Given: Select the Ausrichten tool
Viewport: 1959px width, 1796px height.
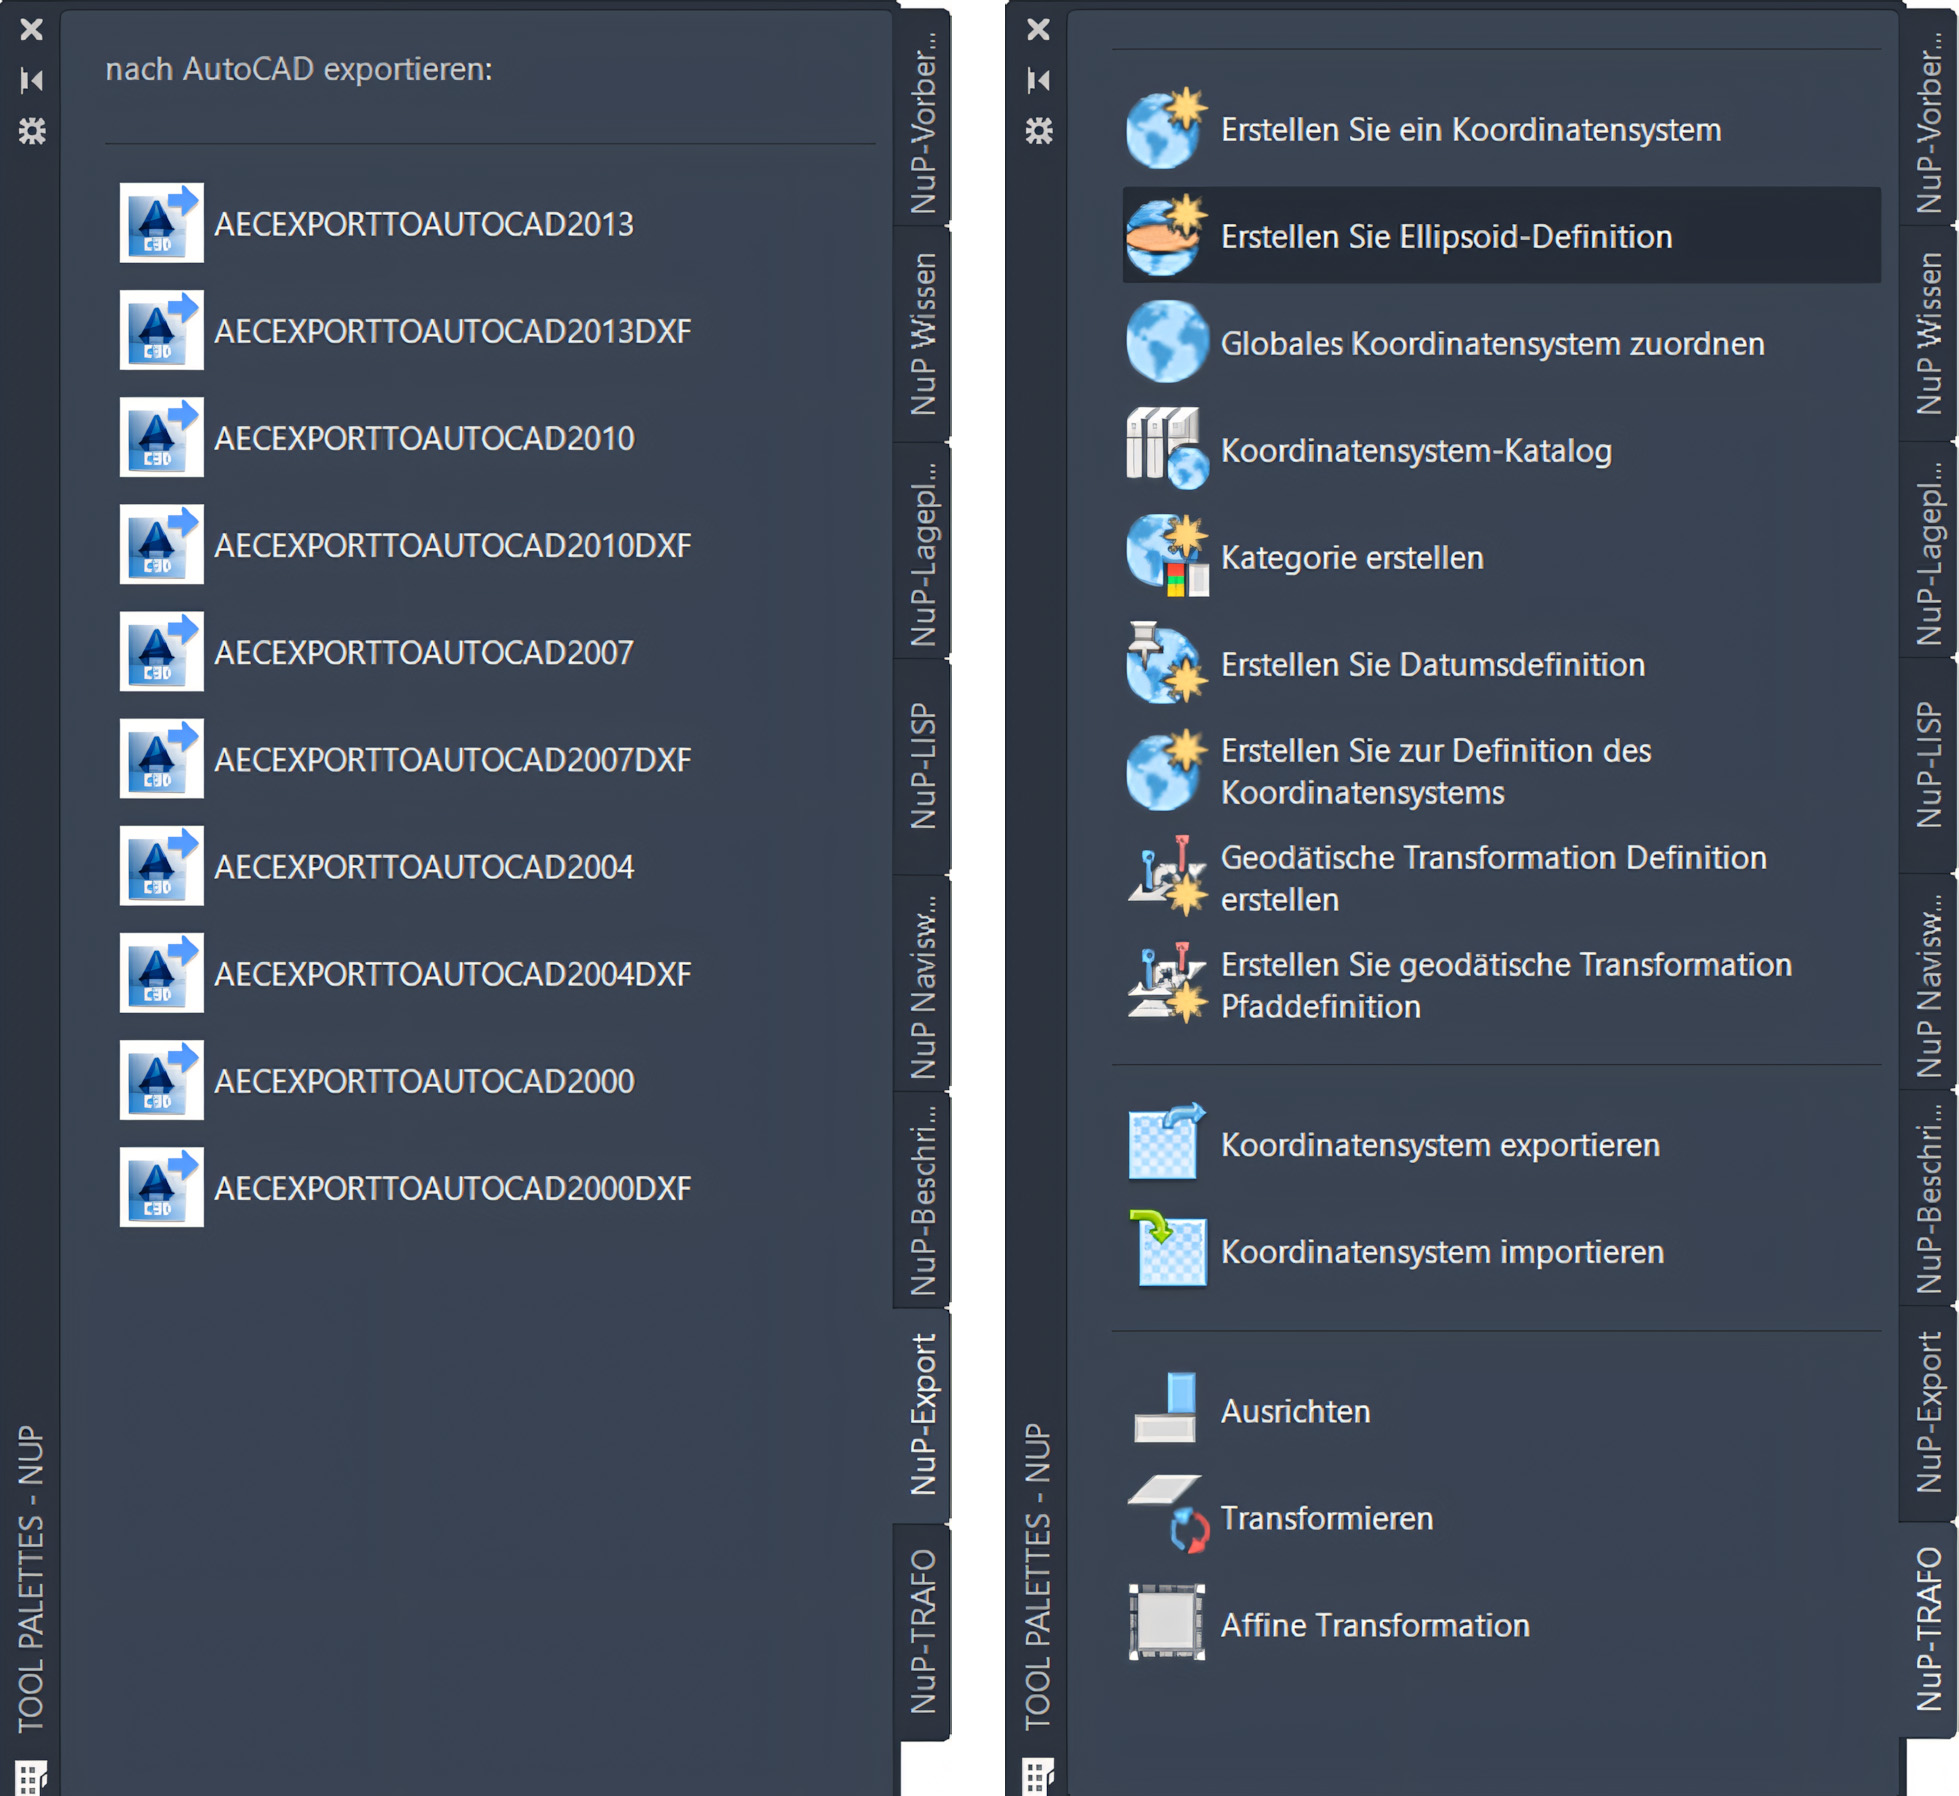Looking at the screenshot, I should 1294,1411.
